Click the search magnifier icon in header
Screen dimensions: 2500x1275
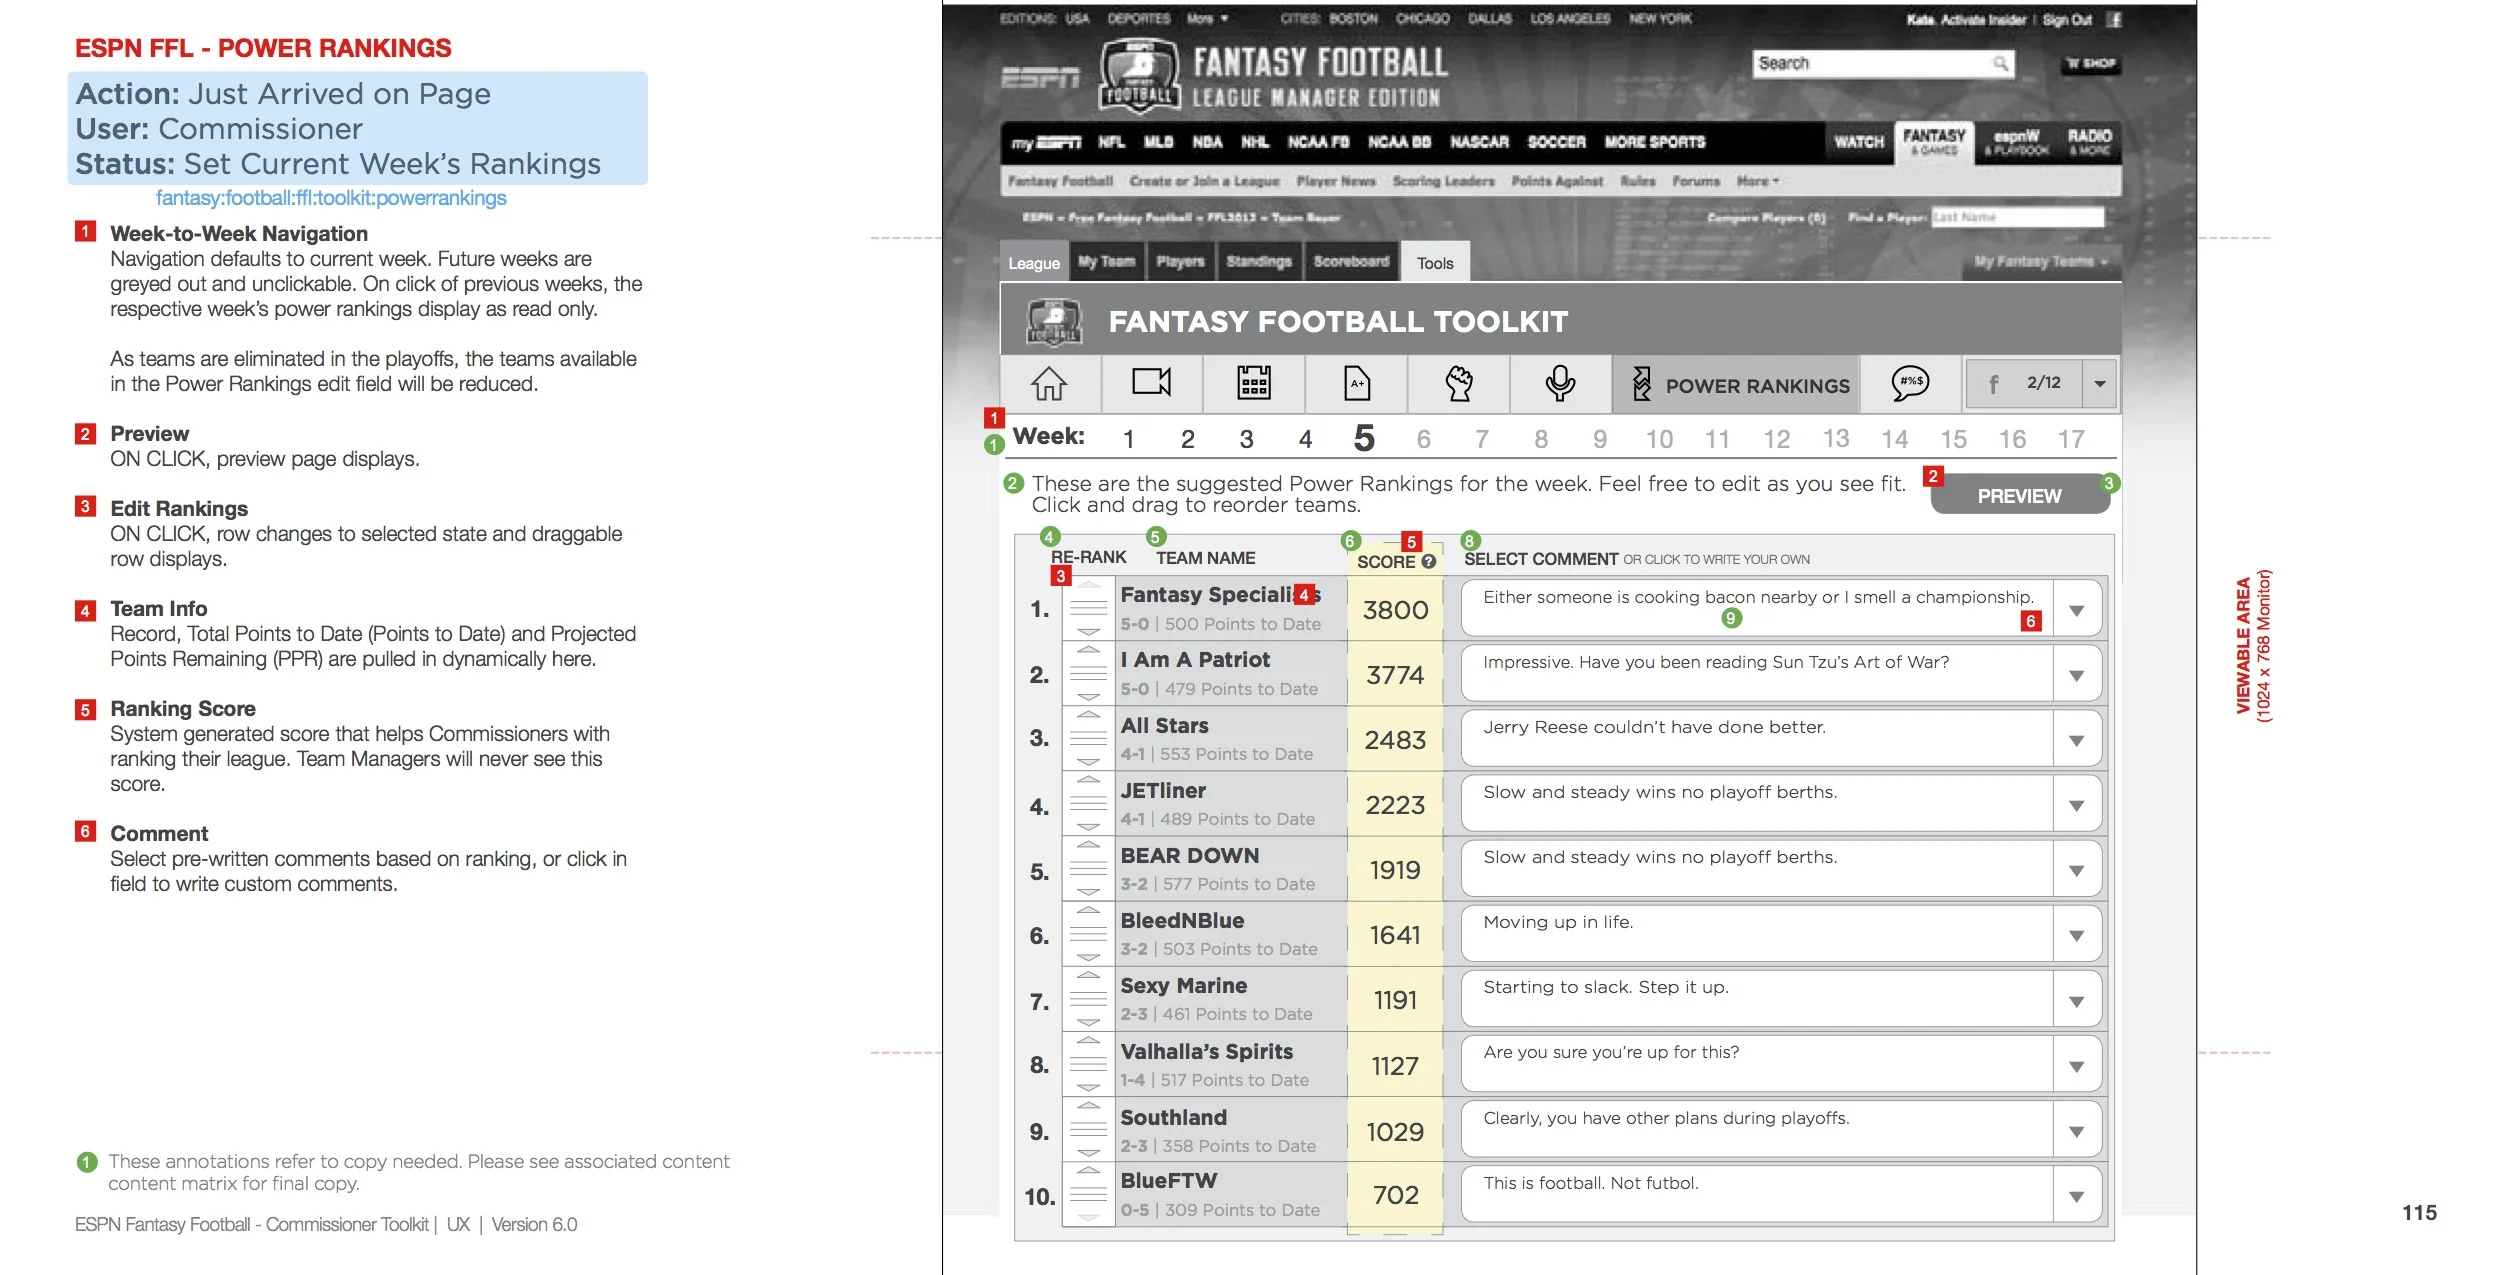(x=2000, y=63)
